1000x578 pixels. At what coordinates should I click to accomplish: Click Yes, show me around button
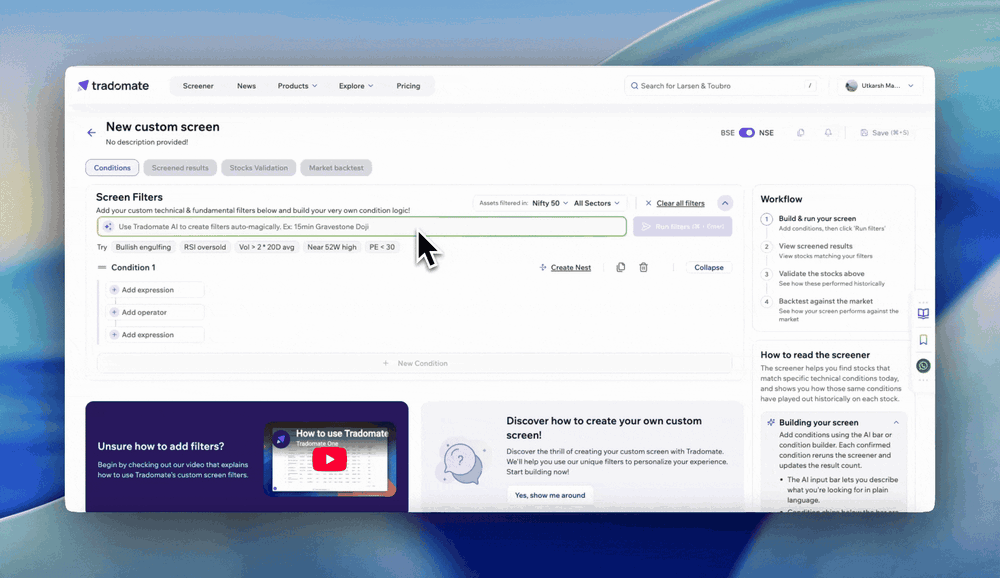point(550,495)
